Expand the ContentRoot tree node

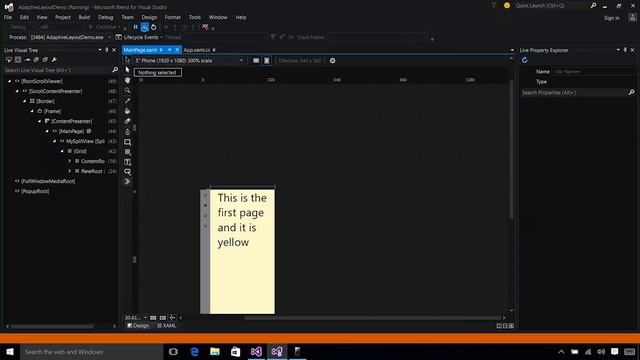70,161
